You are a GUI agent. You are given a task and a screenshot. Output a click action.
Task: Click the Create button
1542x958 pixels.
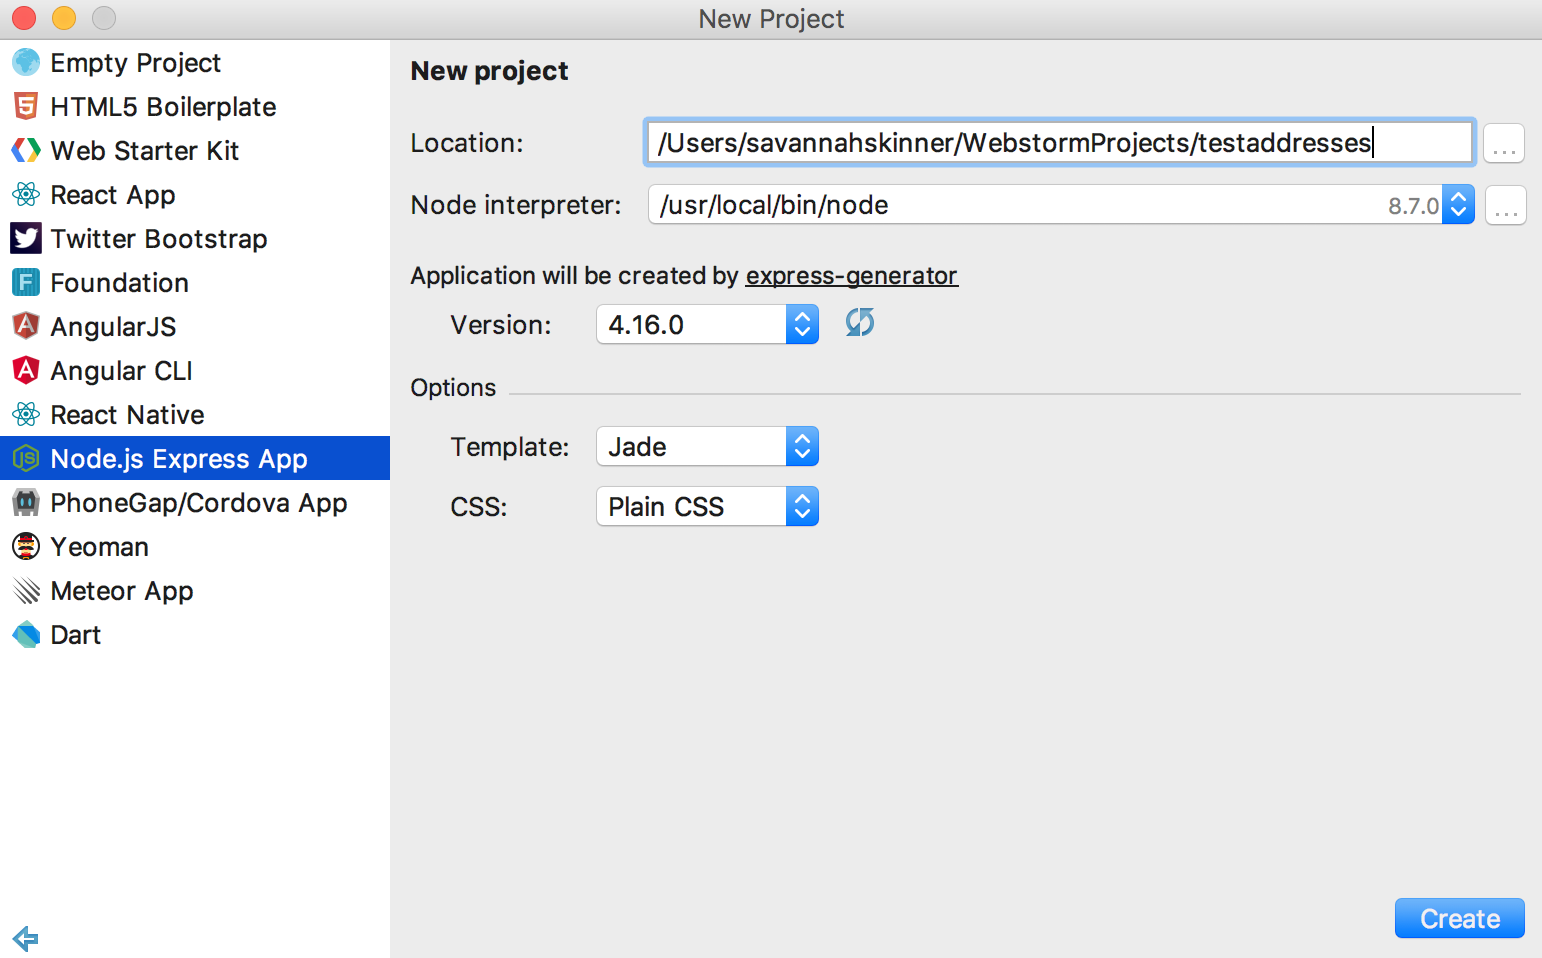coord(1459,918)
